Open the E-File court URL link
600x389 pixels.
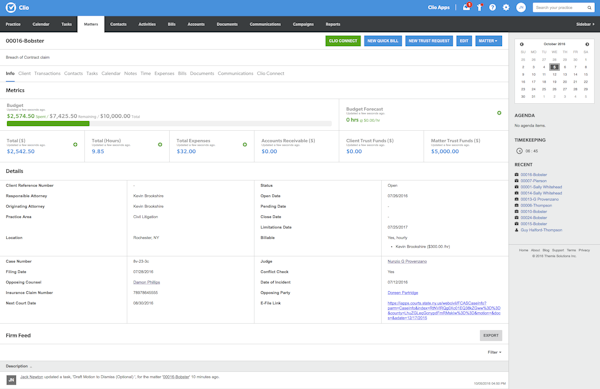[444, 311]
